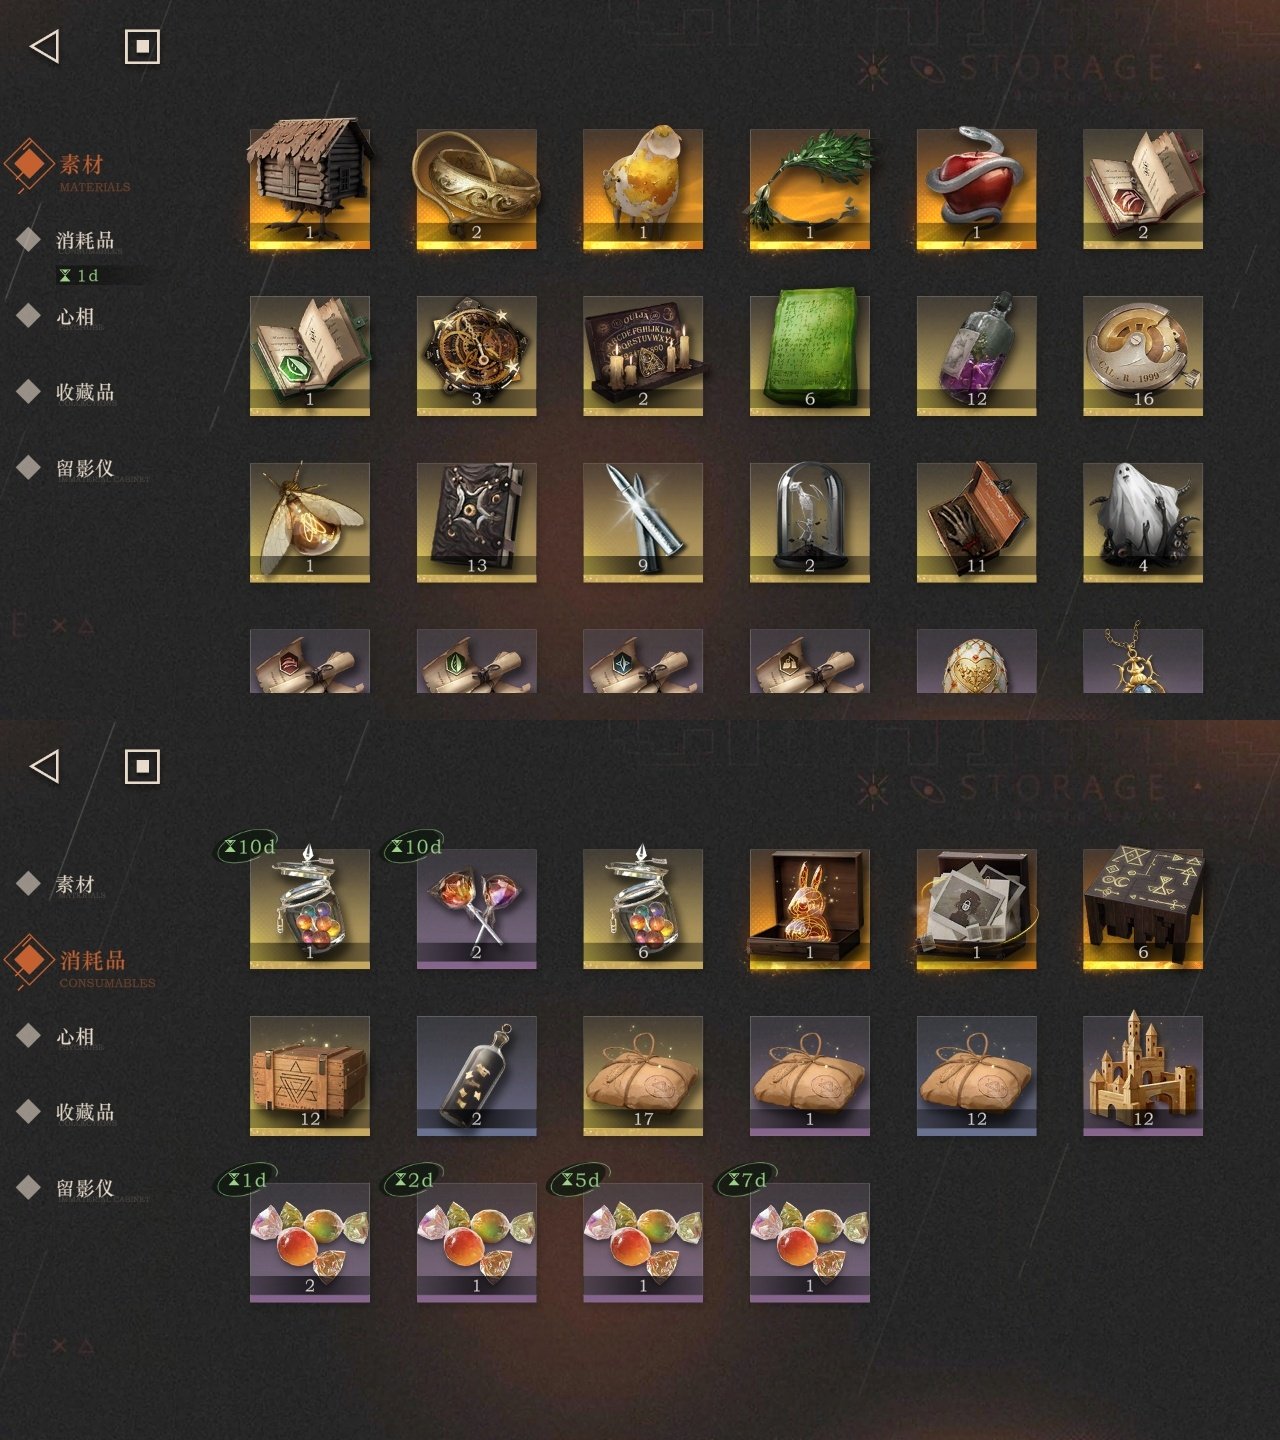
Task: Select the glowing rabbit in box item
Action: (810, 909)
